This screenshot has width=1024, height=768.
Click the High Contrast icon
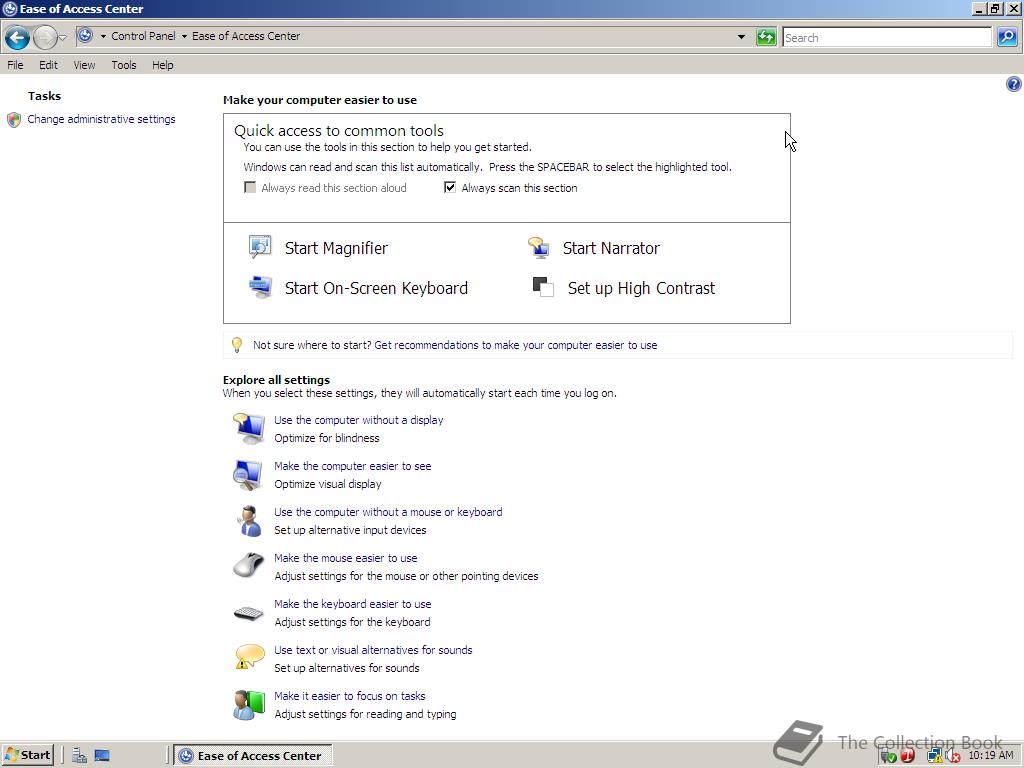tap(543, 287)
